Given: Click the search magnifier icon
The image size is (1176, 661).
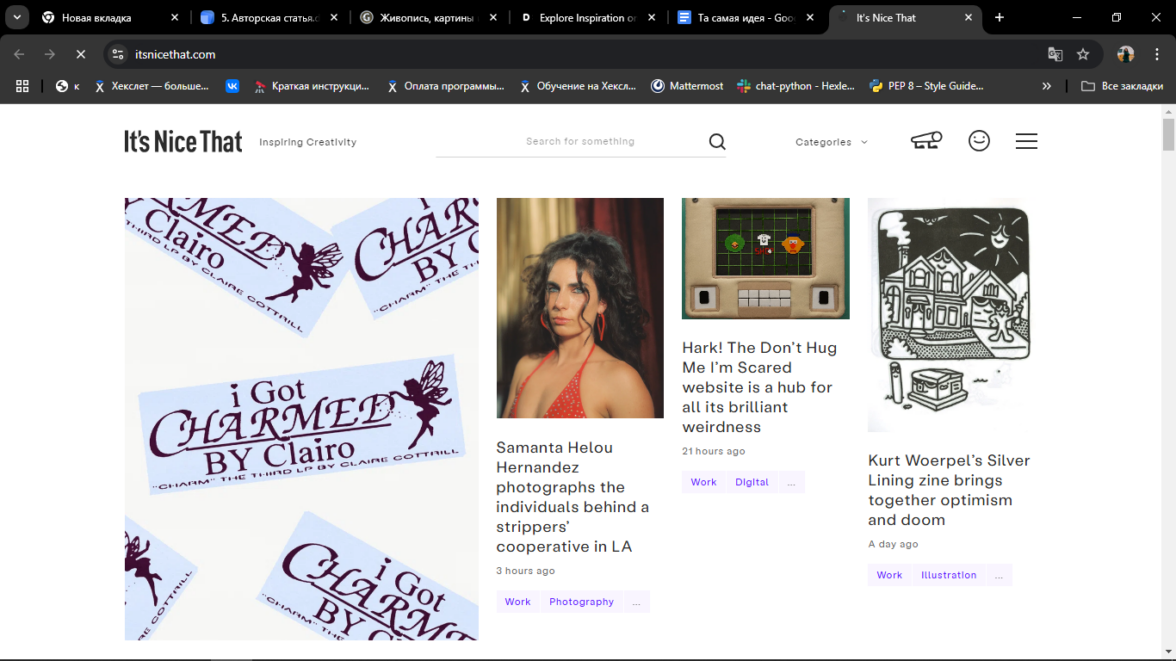Looking at the screenshot, I should (717, 142).
